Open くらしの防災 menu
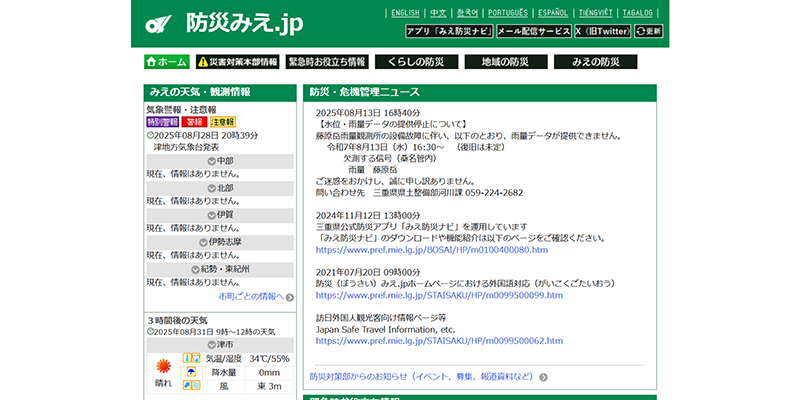800x400 pixels. (x=416, y=62)
